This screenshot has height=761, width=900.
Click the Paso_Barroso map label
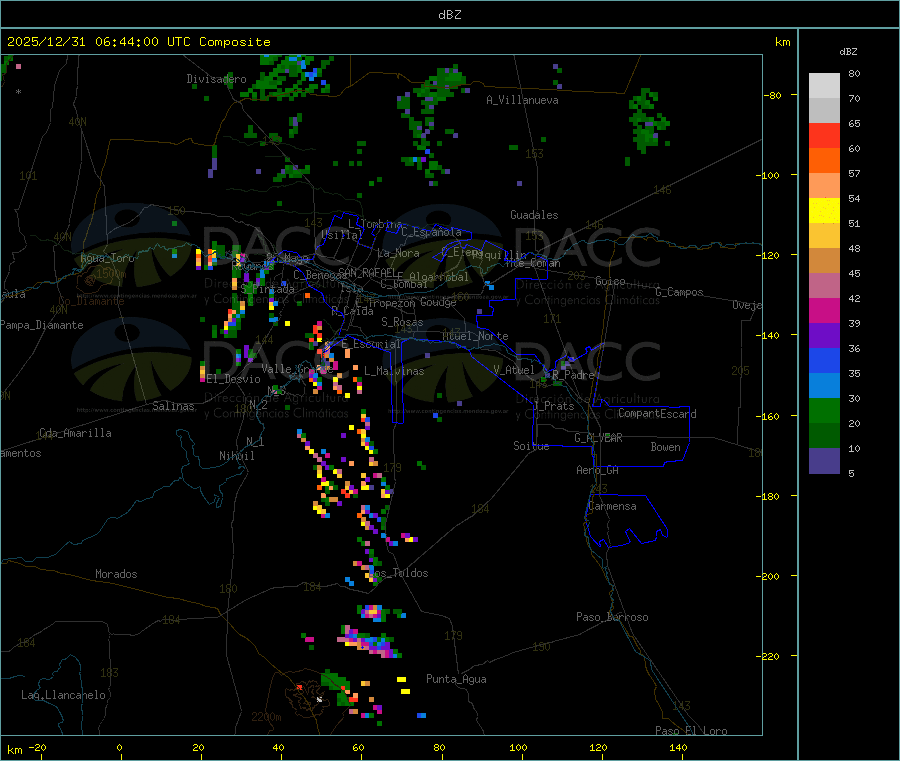(x=612, y=617)
